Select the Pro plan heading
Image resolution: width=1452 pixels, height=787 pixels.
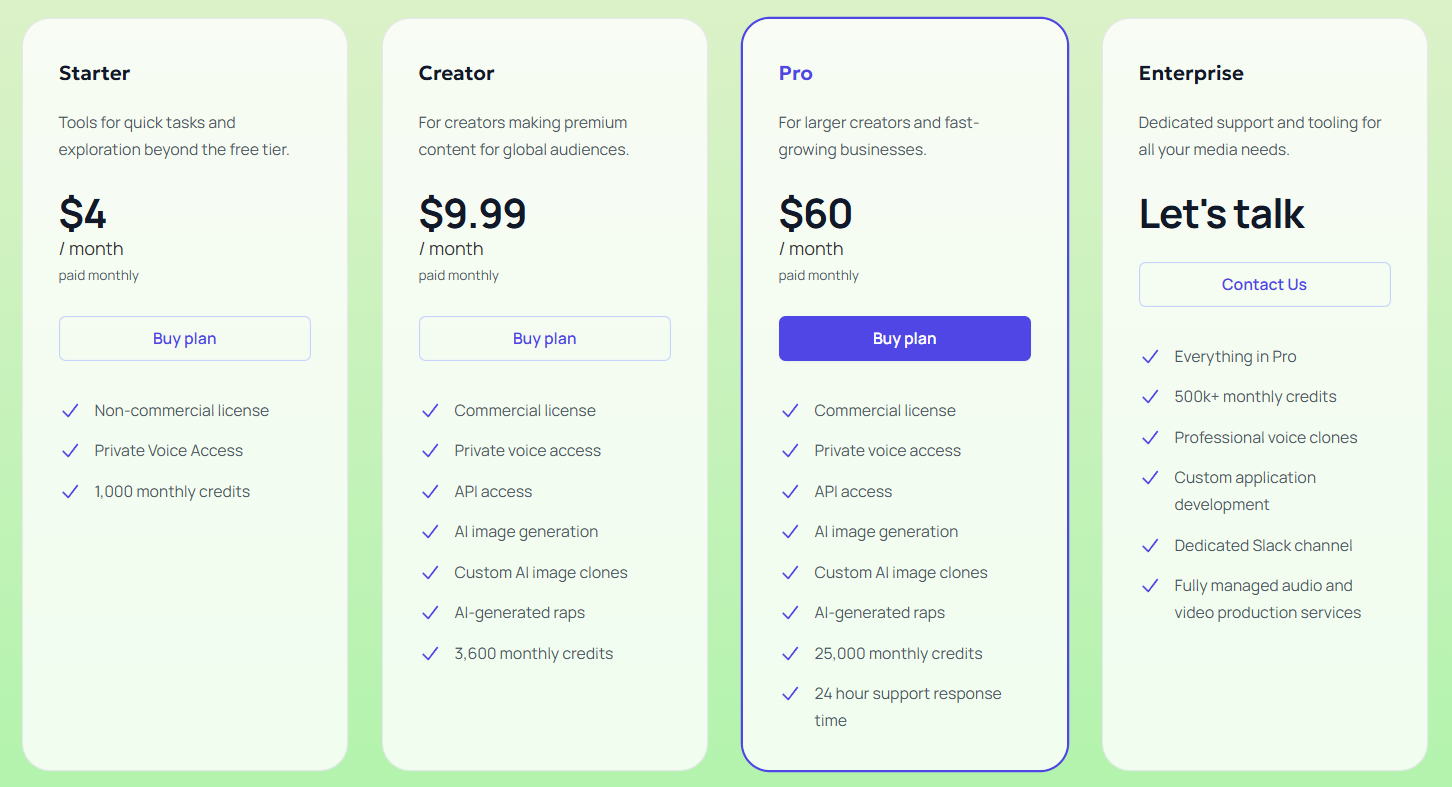[795, 73]
